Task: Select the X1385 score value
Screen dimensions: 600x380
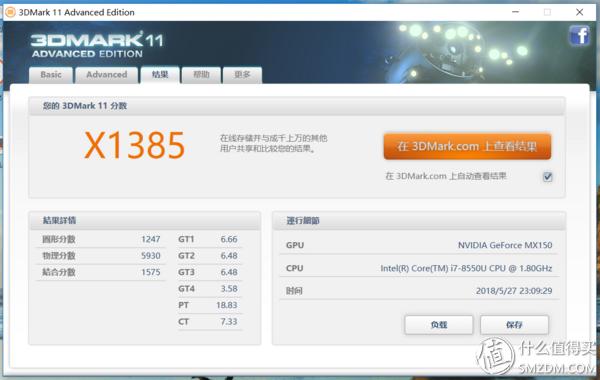Action: tap(135, 145)
